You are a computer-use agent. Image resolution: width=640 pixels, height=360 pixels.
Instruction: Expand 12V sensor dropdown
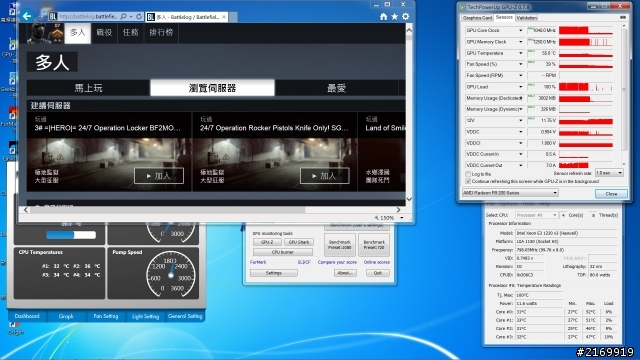click(x=520, y=120)
